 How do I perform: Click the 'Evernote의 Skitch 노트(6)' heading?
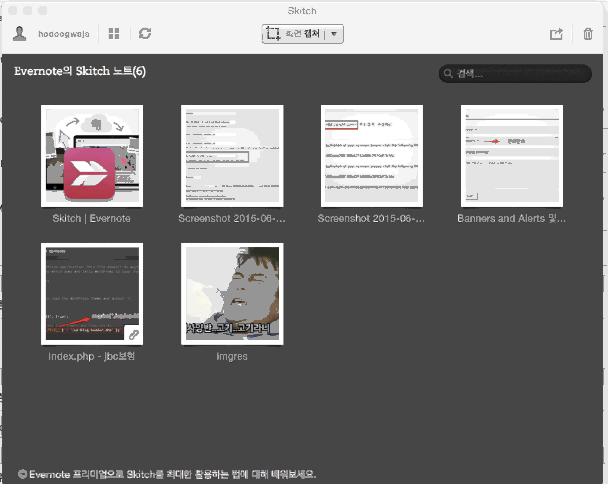pyautogui.click(x=80, y=71)
